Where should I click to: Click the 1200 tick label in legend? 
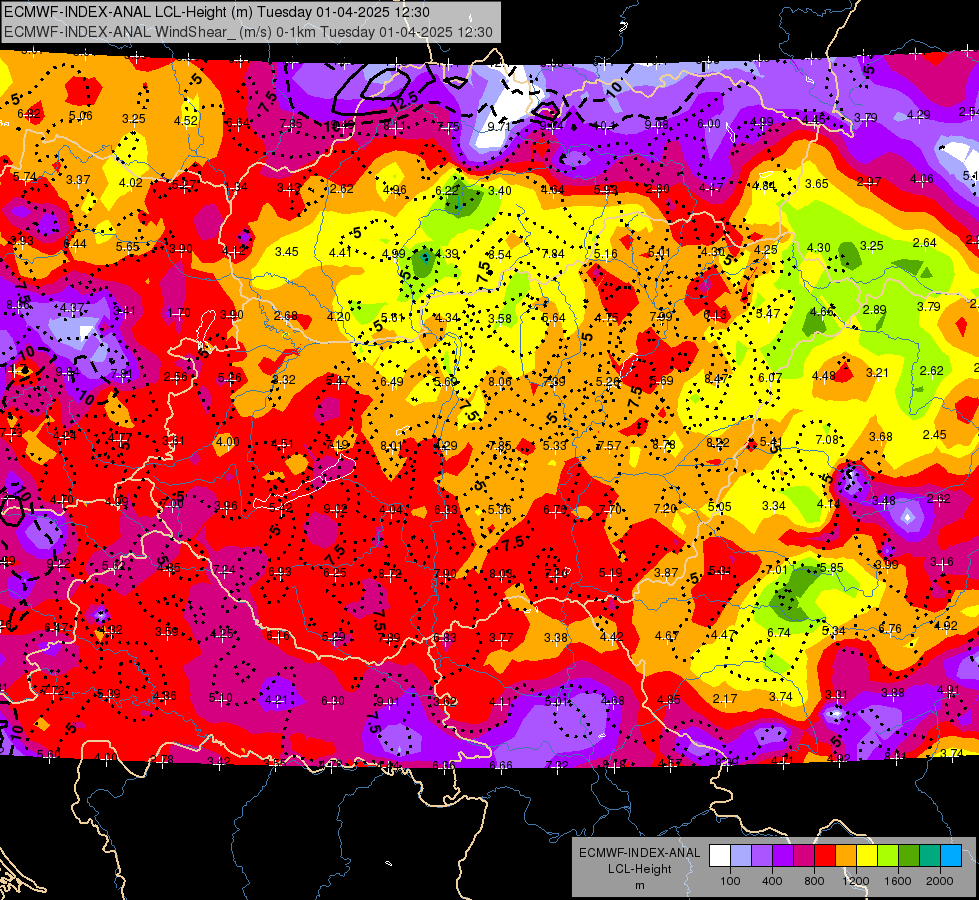[856, 881]
